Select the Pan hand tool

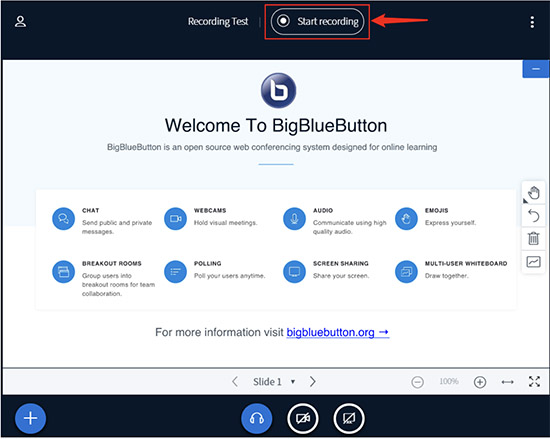(x=533, y=193)
